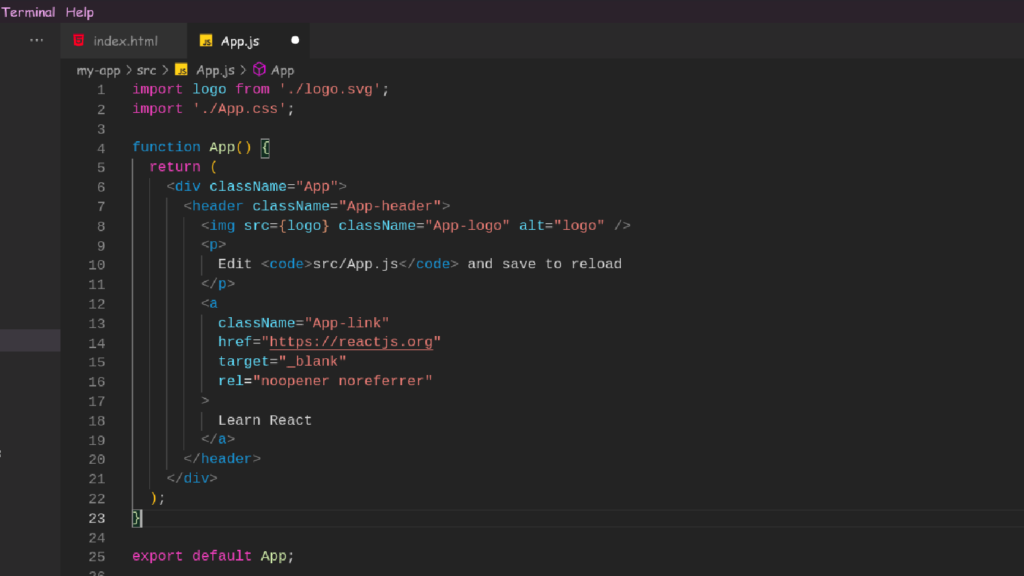Open the editor more-actions ellipsis menu
The width and height of the screenshot is (1024, 576).
click(x=36, y=40)
